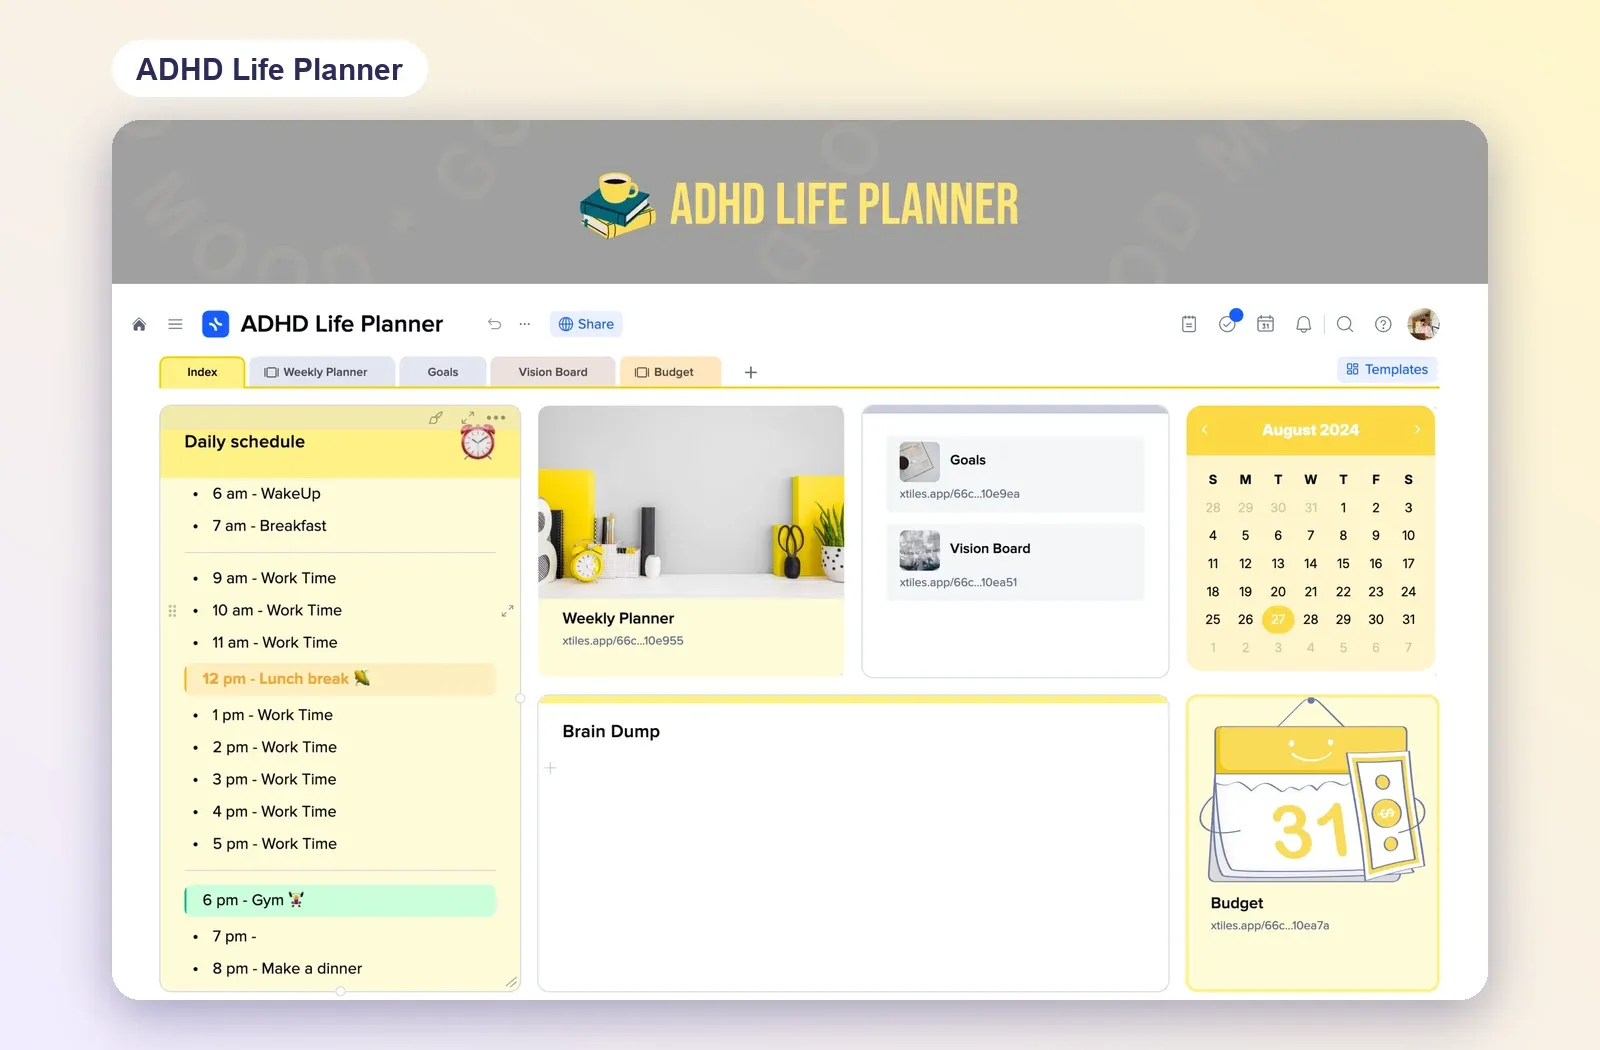Open the Goals link card
This screenshot has height=1050, width=1600.
[x=1015, y=474]
